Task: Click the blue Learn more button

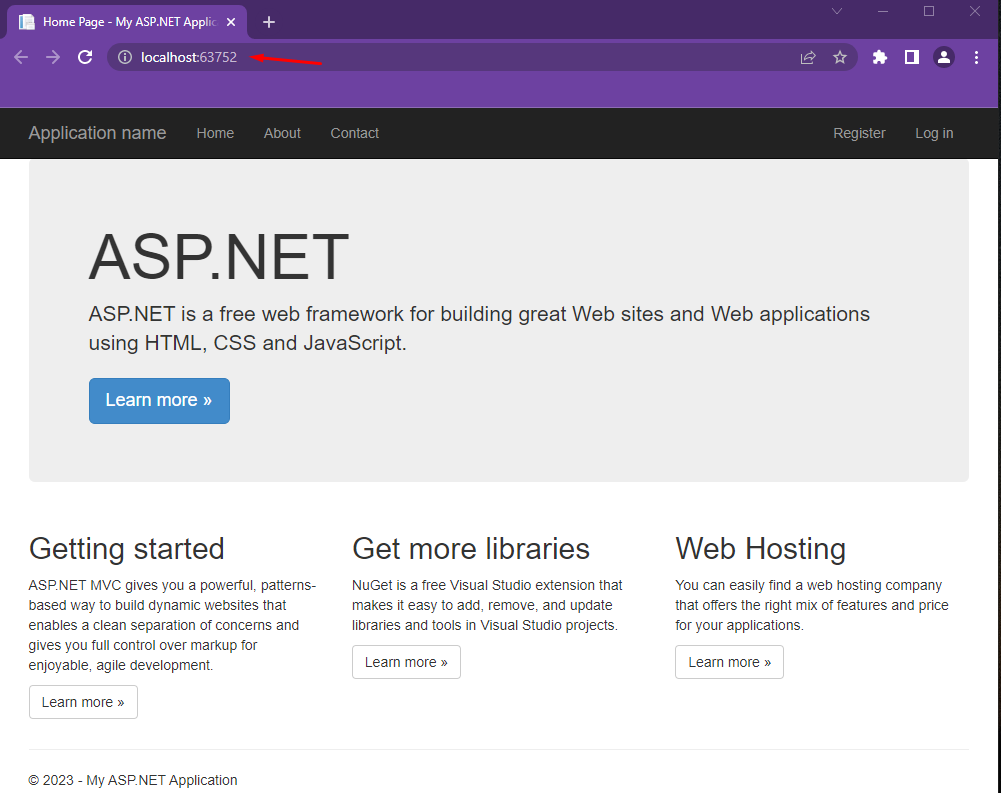Action: (x=159, y=400)
